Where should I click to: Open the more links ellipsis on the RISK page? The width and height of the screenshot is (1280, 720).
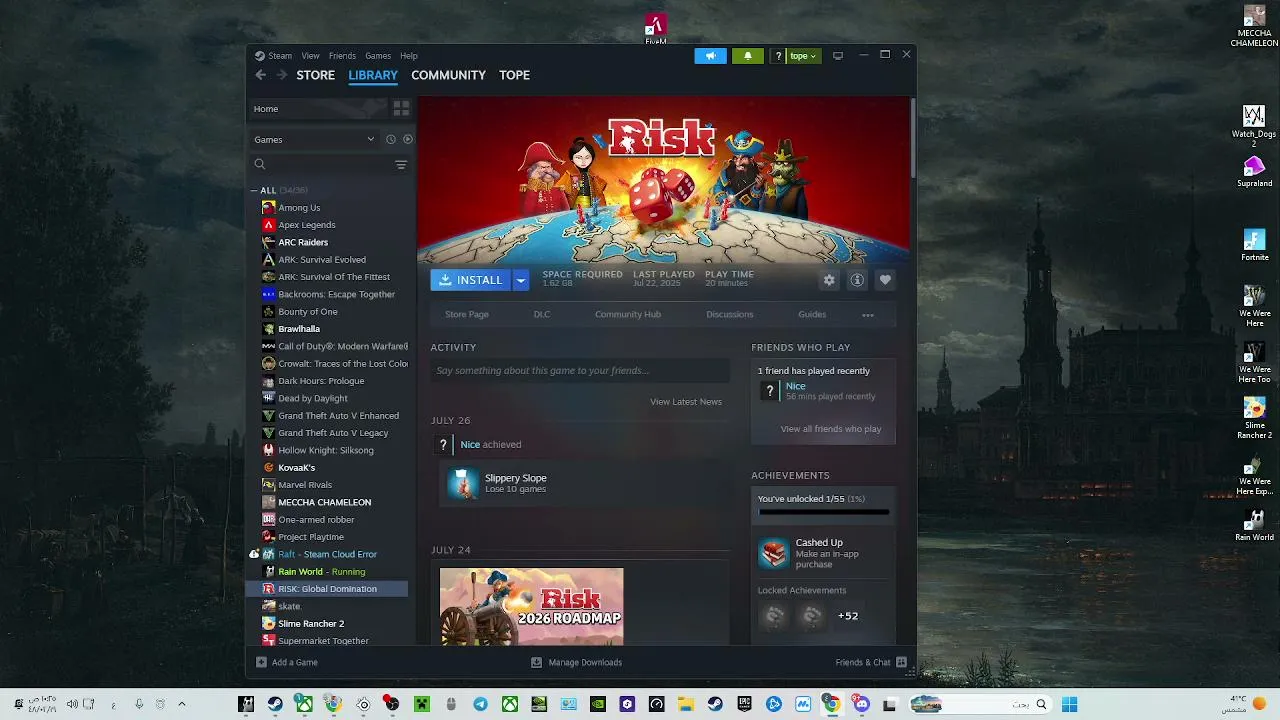point(868,315)
